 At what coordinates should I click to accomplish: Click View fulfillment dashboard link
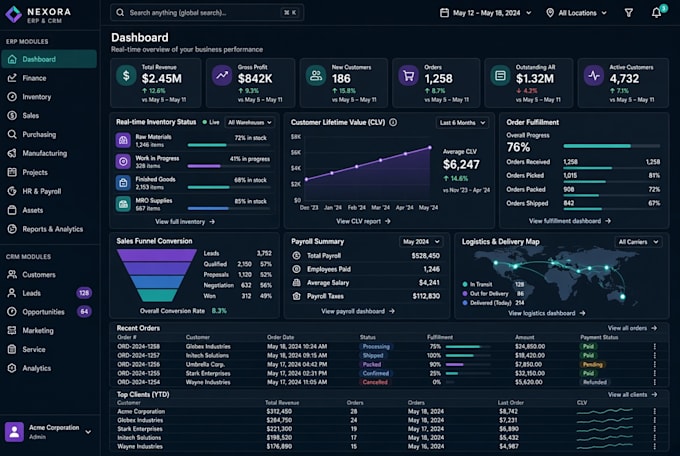pos(570,221)
